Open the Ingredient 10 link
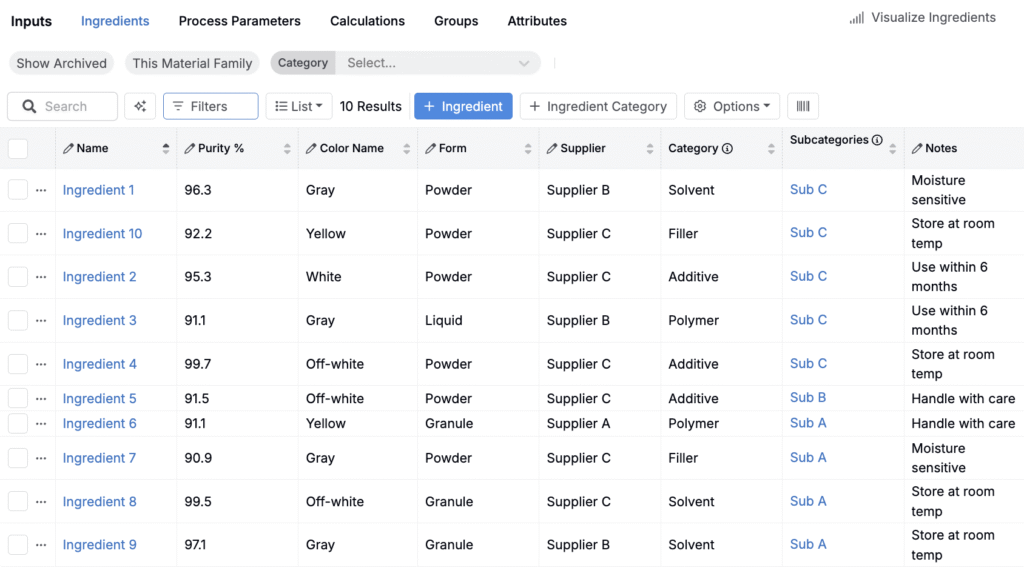 102,234
